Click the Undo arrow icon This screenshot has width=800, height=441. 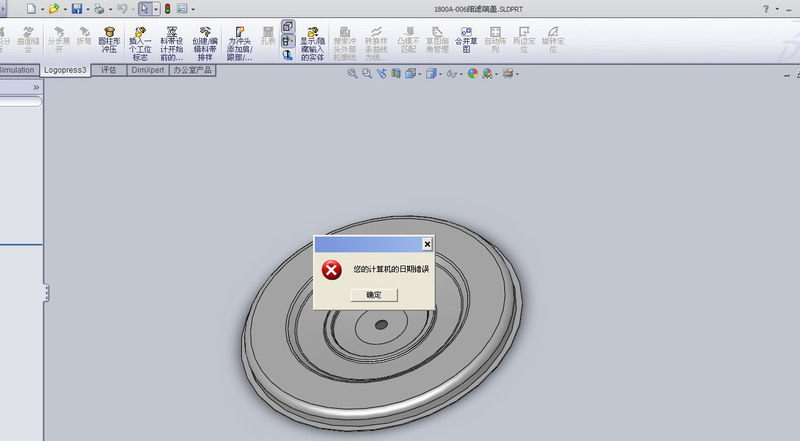122,9
